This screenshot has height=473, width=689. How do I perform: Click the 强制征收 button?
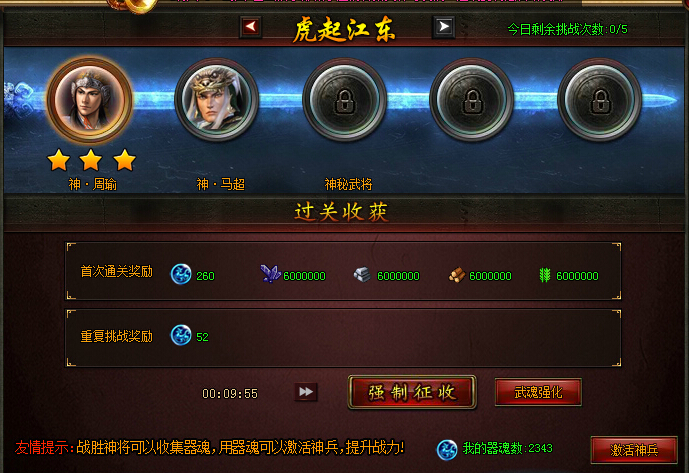[412, 392]
